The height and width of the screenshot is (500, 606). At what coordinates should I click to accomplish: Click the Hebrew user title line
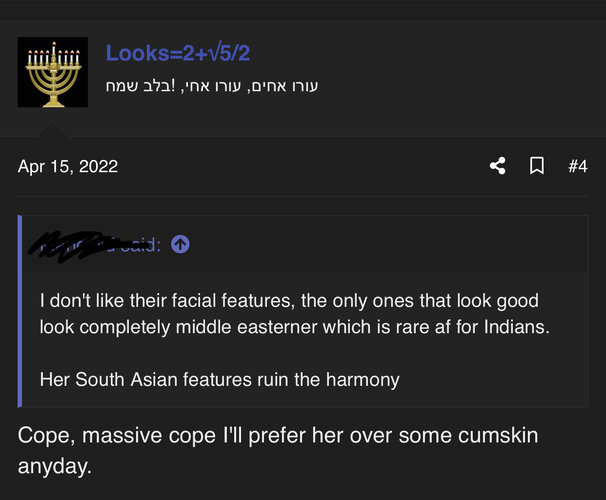click(212, 86)
